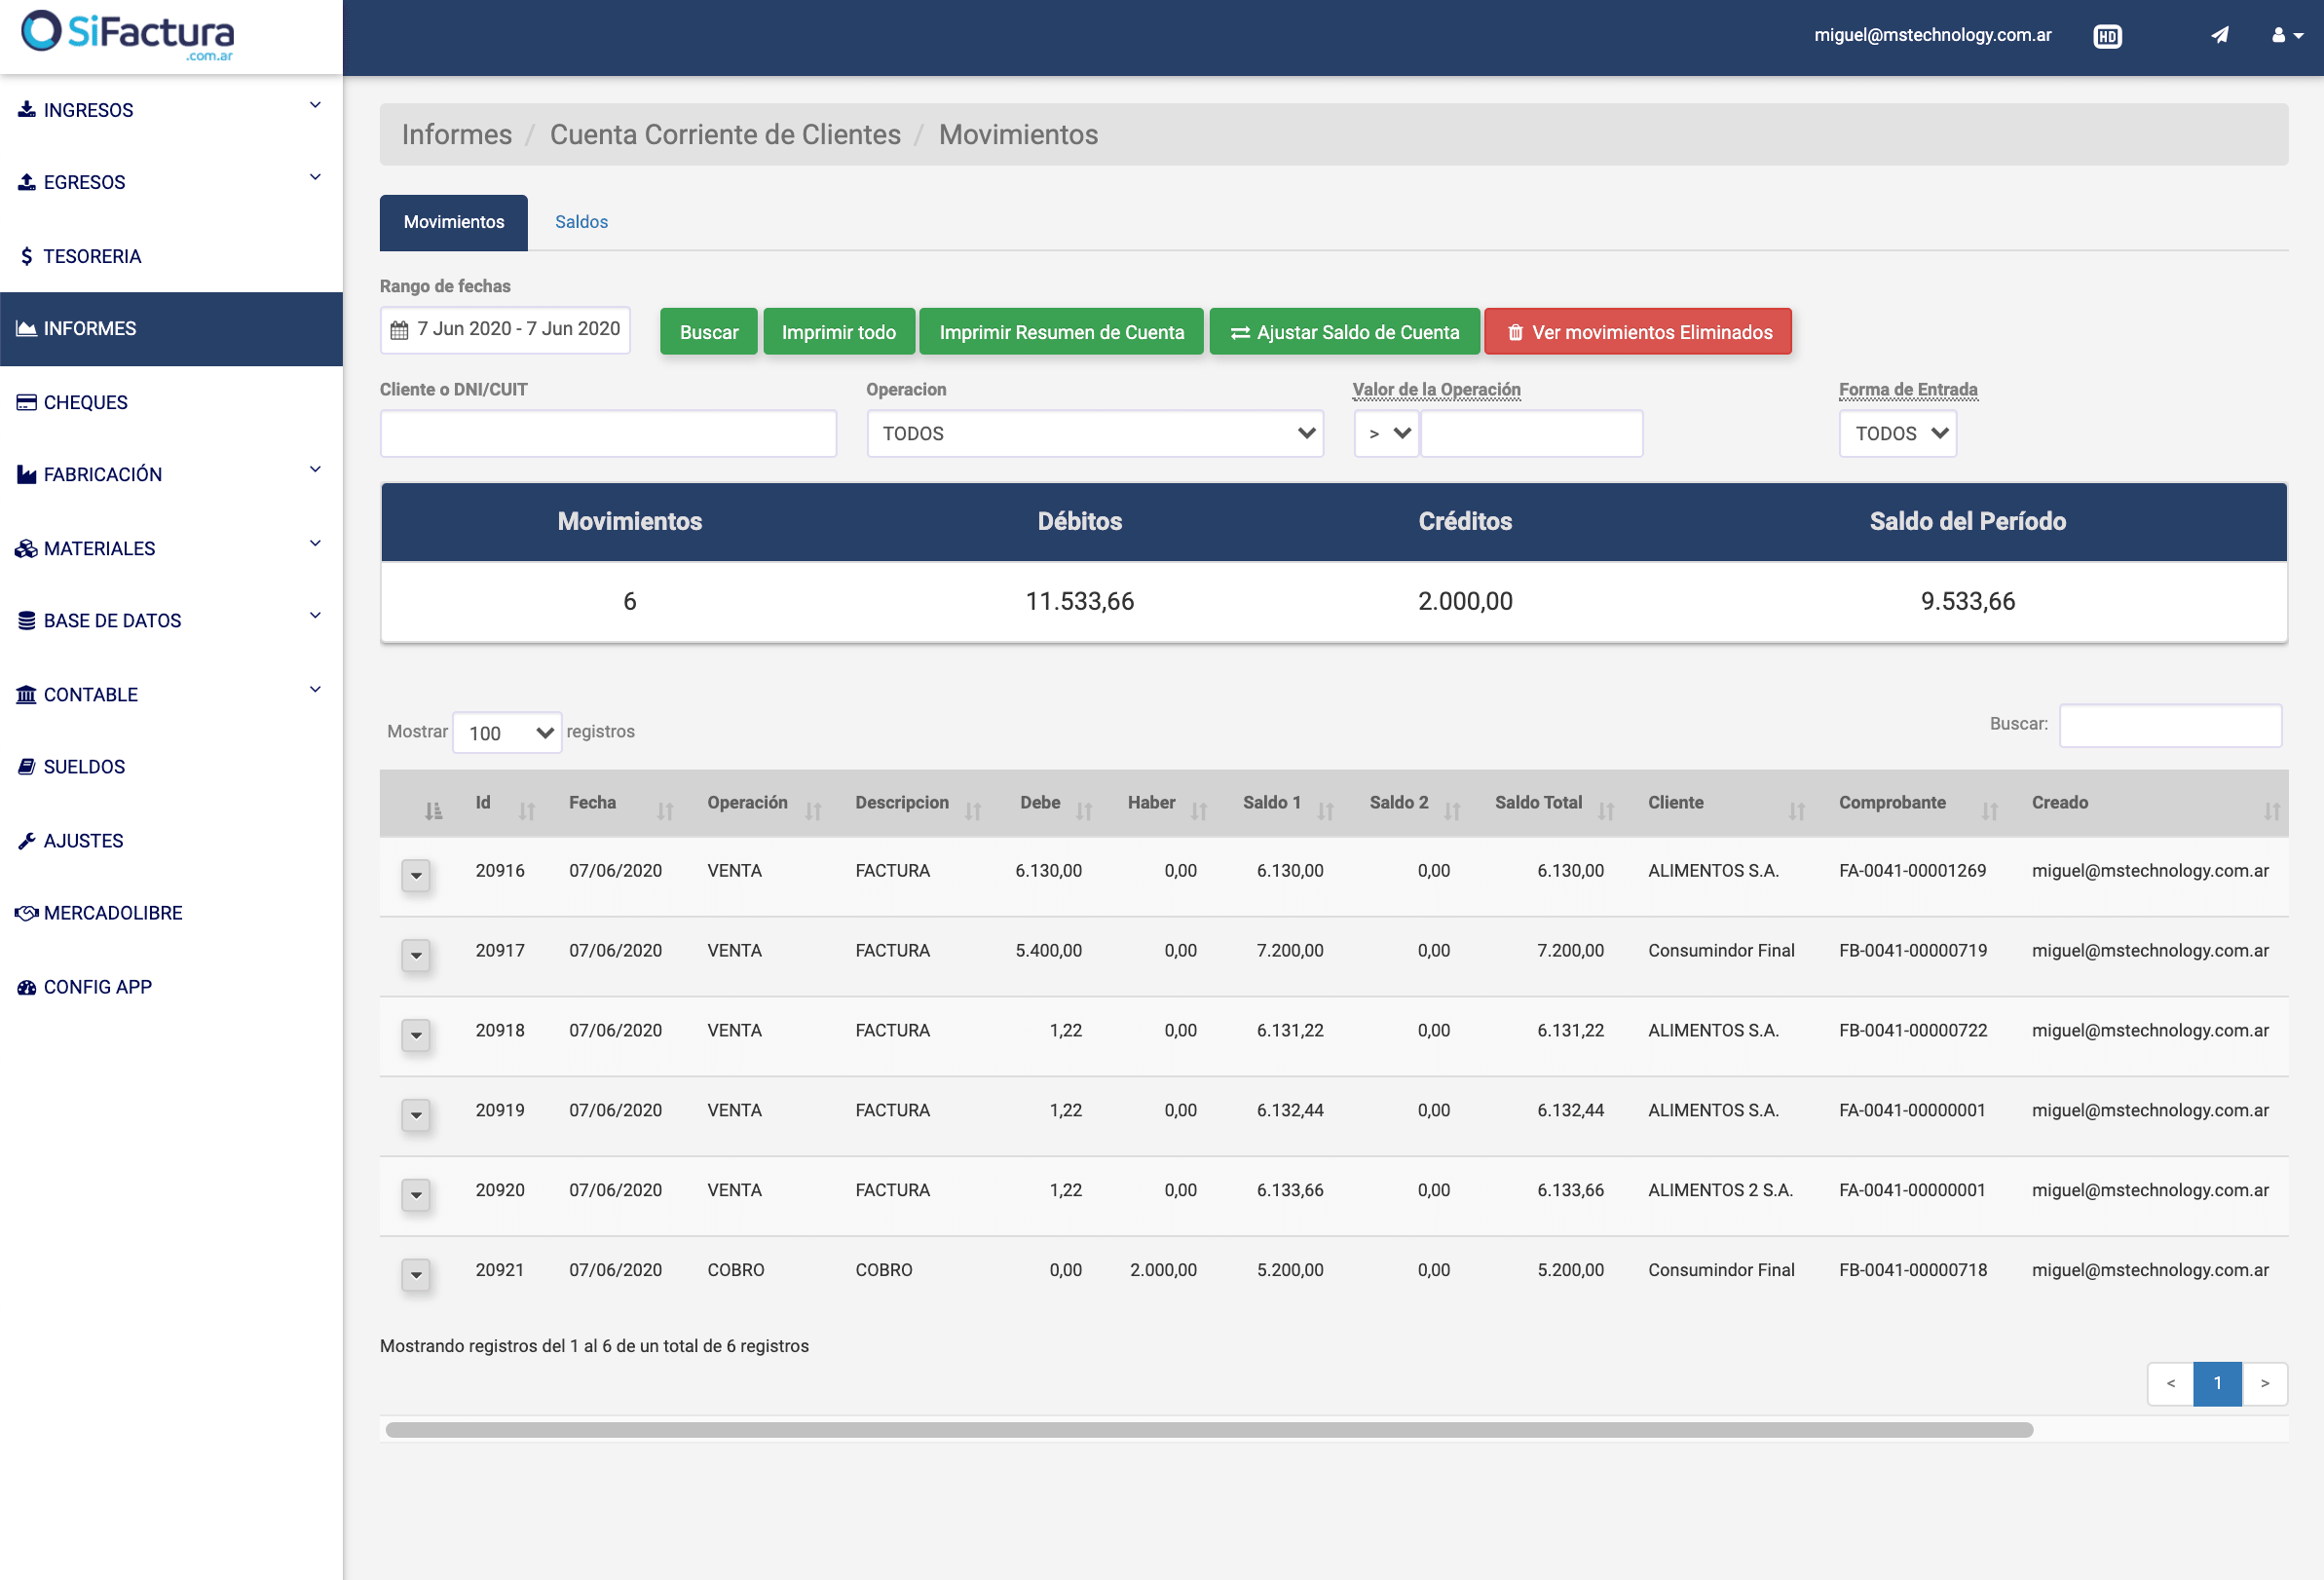
Task: Open the Valor de la Operación comparator dropdown
Action: pos(1387,433)
